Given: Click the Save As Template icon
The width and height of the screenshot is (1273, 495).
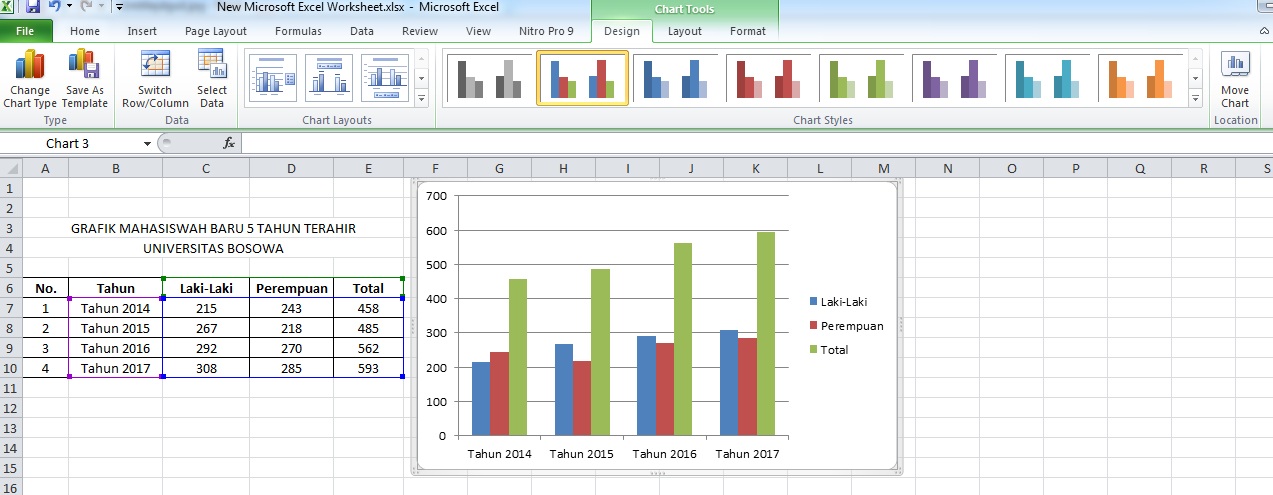Looking at the screenshot, I should click(x=85, y=80).
